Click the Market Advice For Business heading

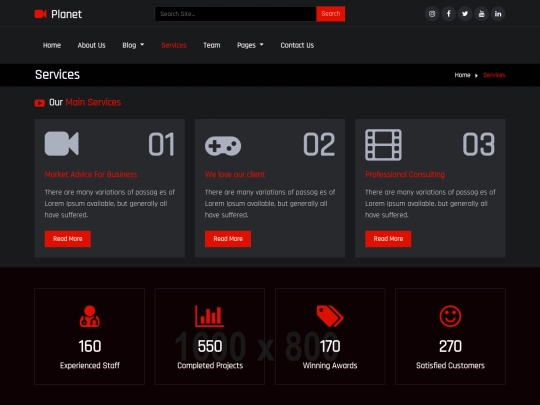pyautogui.click(x=91, y=174)
